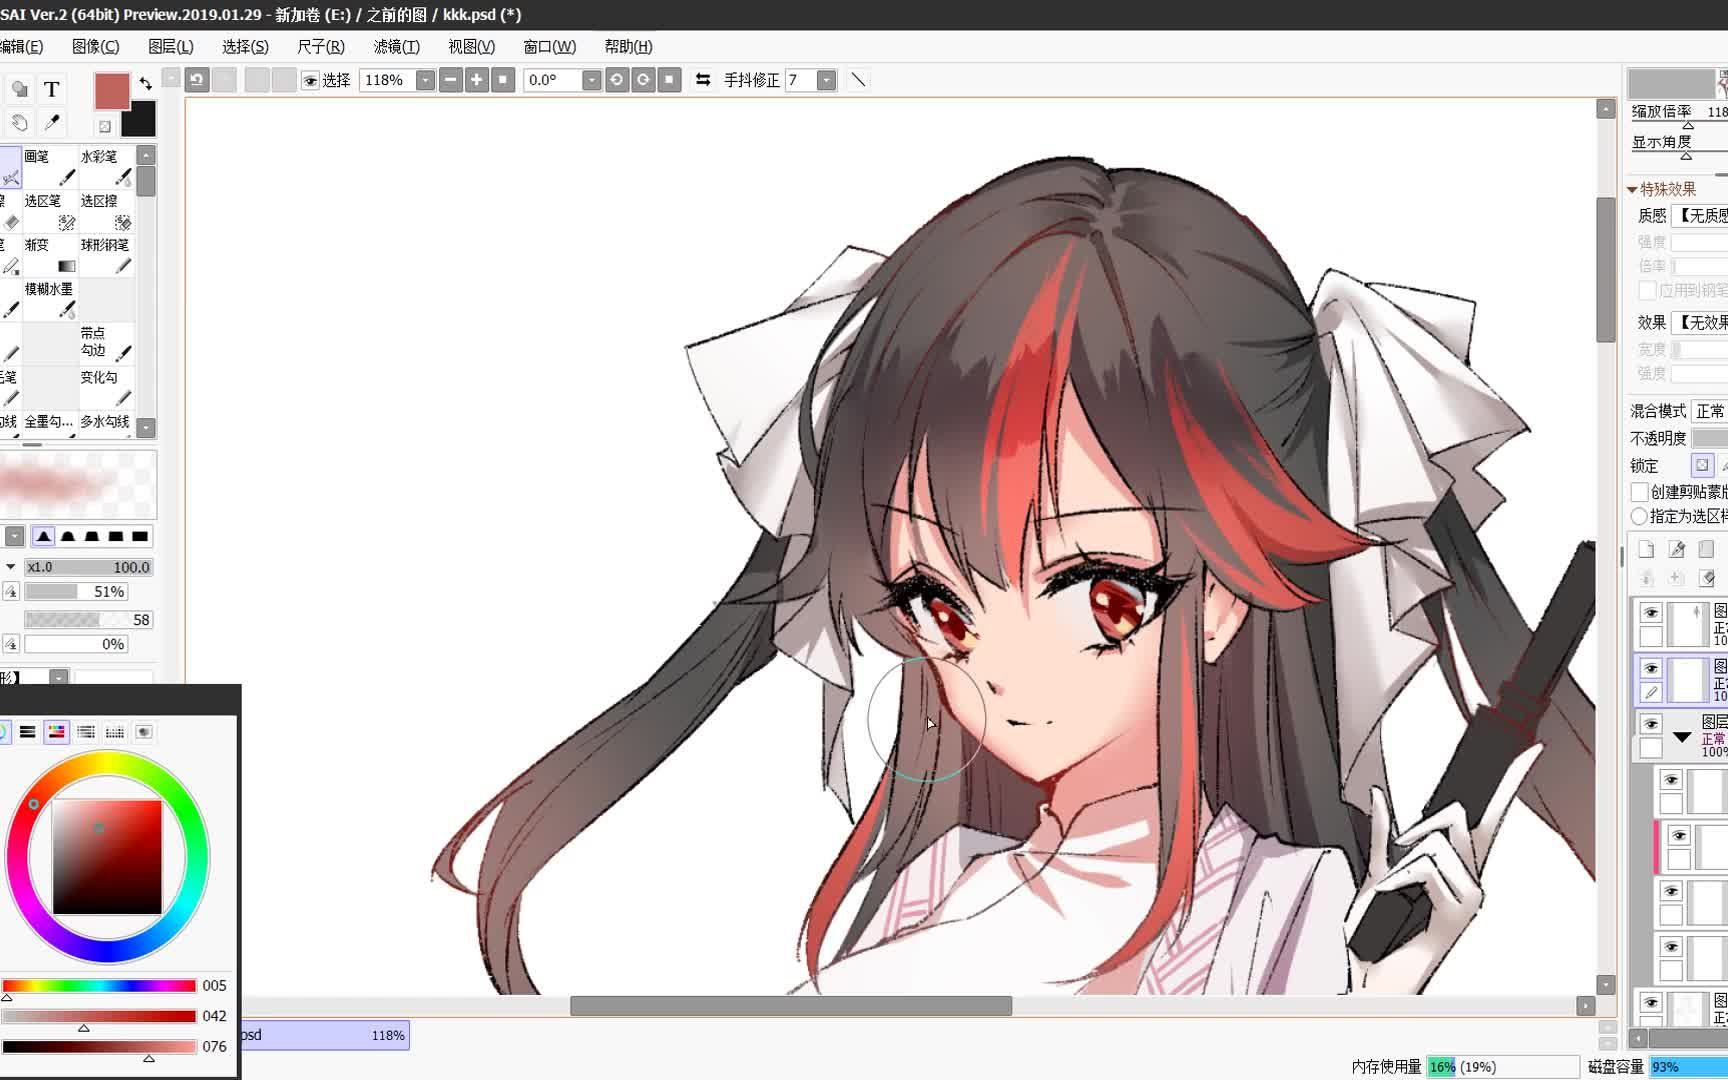
Task: Open the 手抖修正 stabilizer dropdown
Action: (826, 80)
